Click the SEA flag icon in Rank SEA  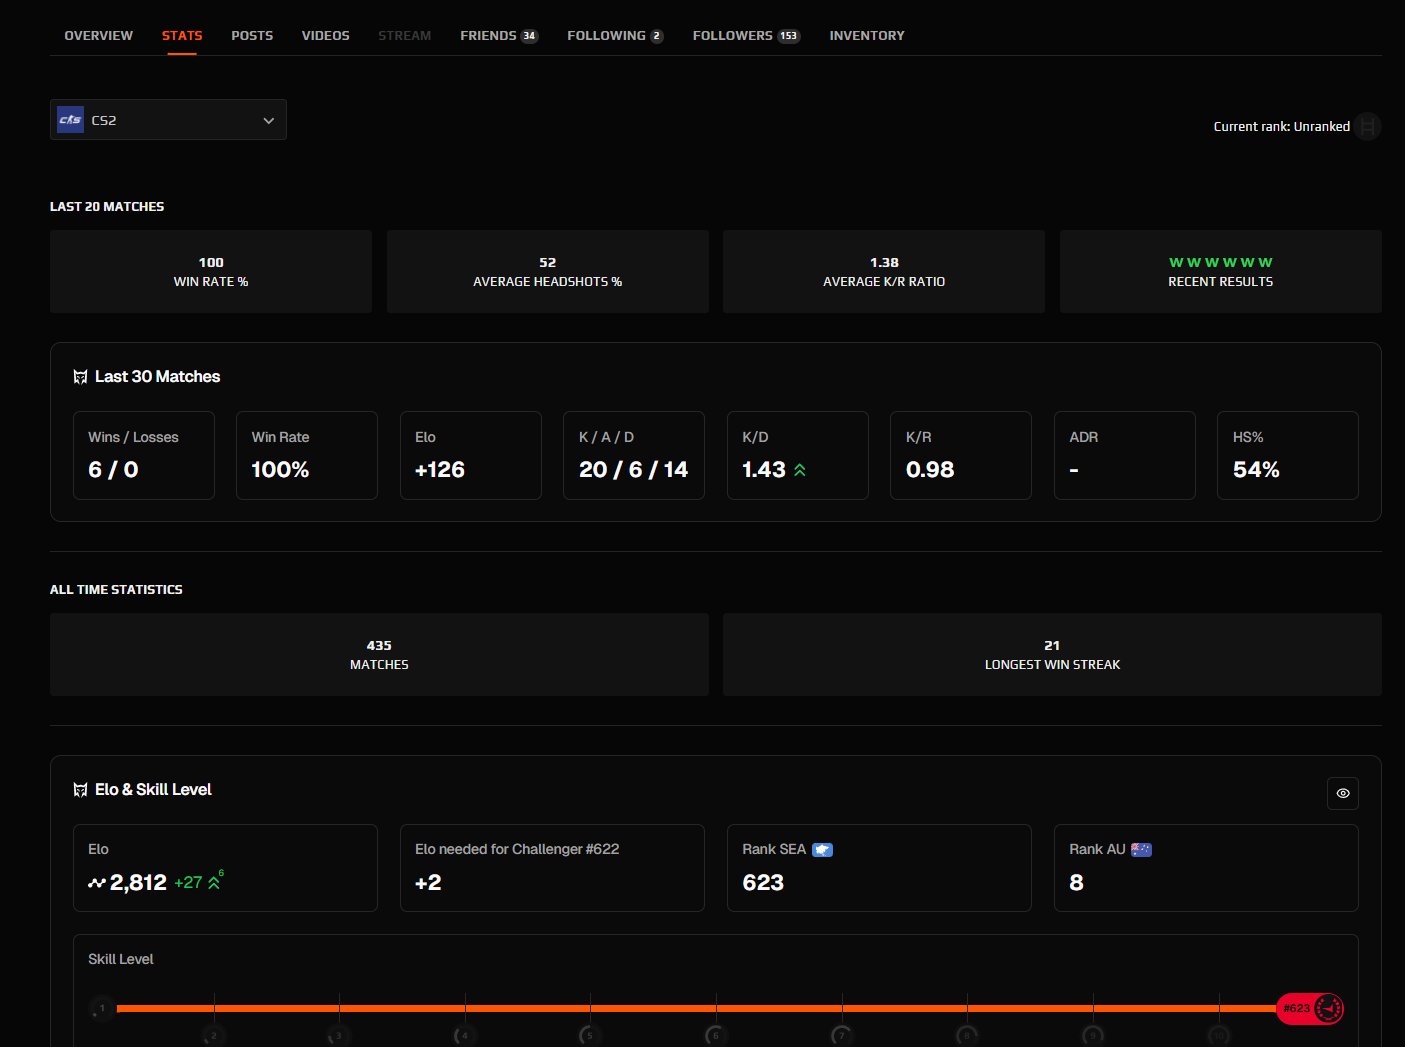tap(822, 849)
